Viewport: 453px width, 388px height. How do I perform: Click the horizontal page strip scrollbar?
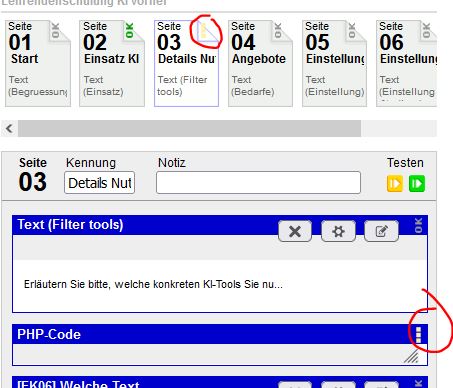point(189,128)
